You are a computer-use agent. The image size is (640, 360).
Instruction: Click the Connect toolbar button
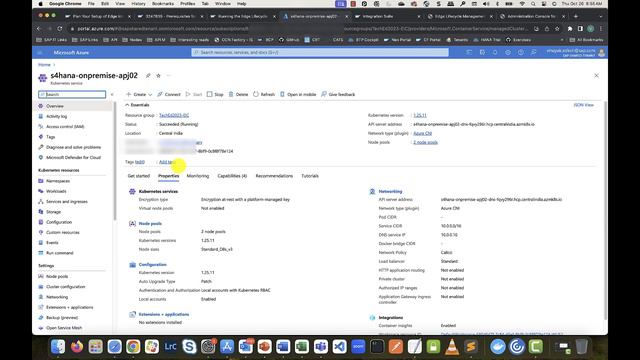(x=169, y=94)
